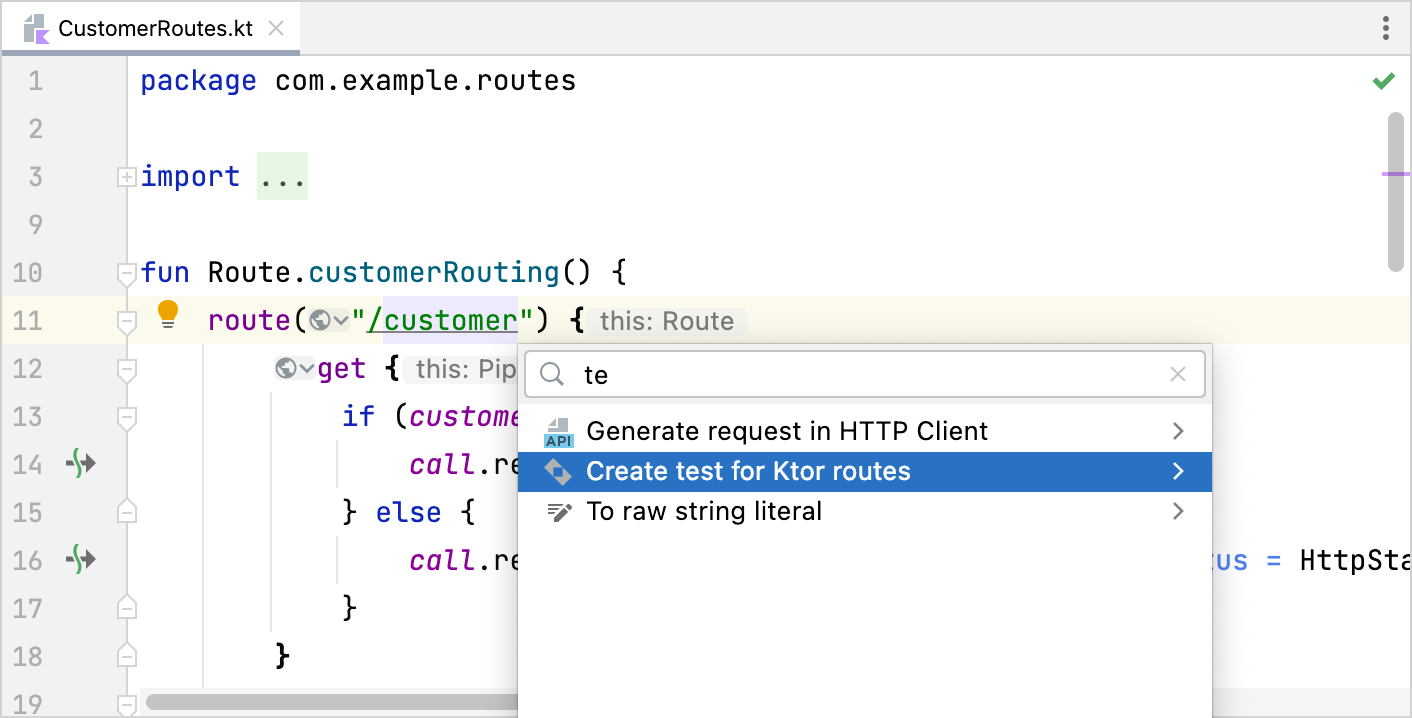This screenshot has height=718, width=1412.
Task: Choose Generate request in HTTP Client
Action: (x=786, y=431)
